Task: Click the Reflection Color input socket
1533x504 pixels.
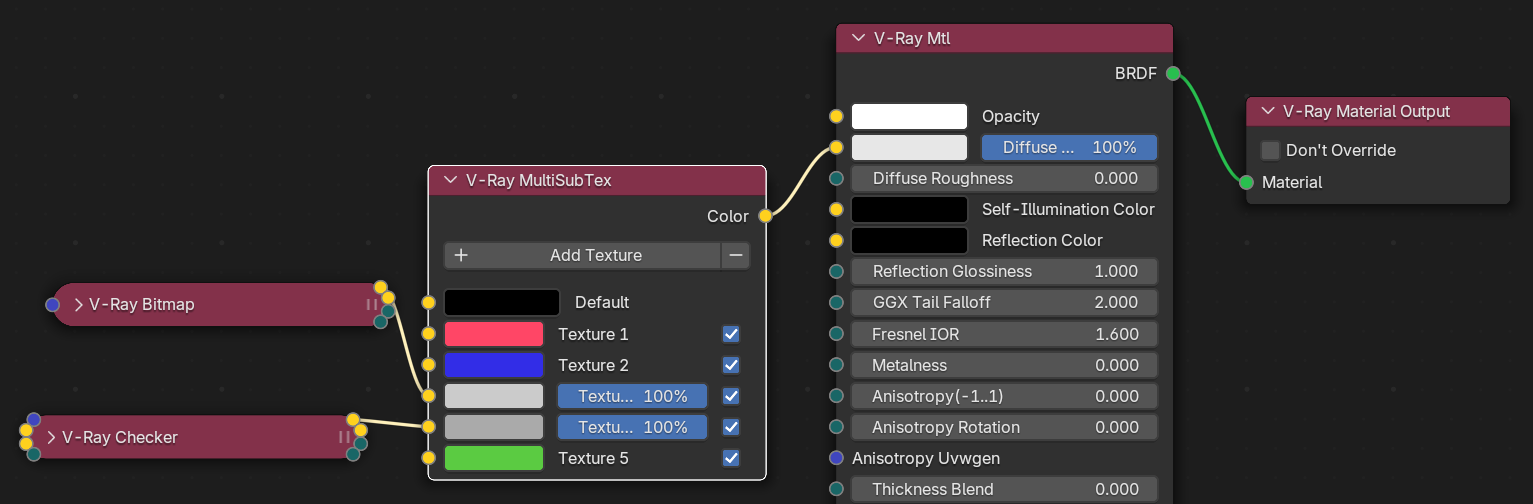Action: pyautogui.click(x=836, y=240)
